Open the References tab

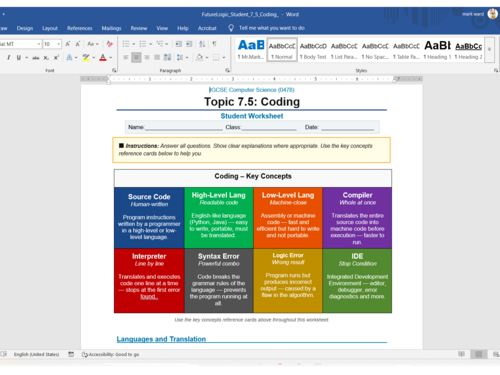pyautogui.click(x=80, y=28)
